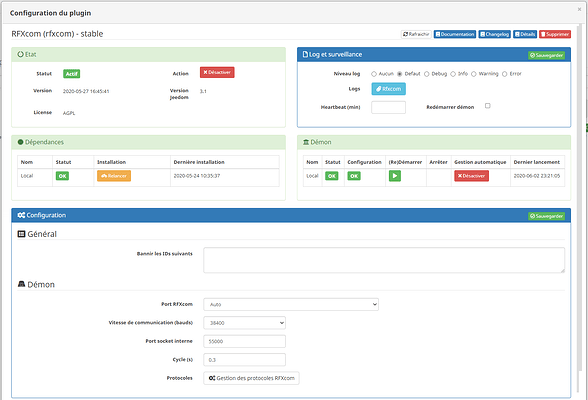The height and width of the screenshot is (400, 588).
Task: Click the Actif status badge
Action: click(x=72, y=74)
